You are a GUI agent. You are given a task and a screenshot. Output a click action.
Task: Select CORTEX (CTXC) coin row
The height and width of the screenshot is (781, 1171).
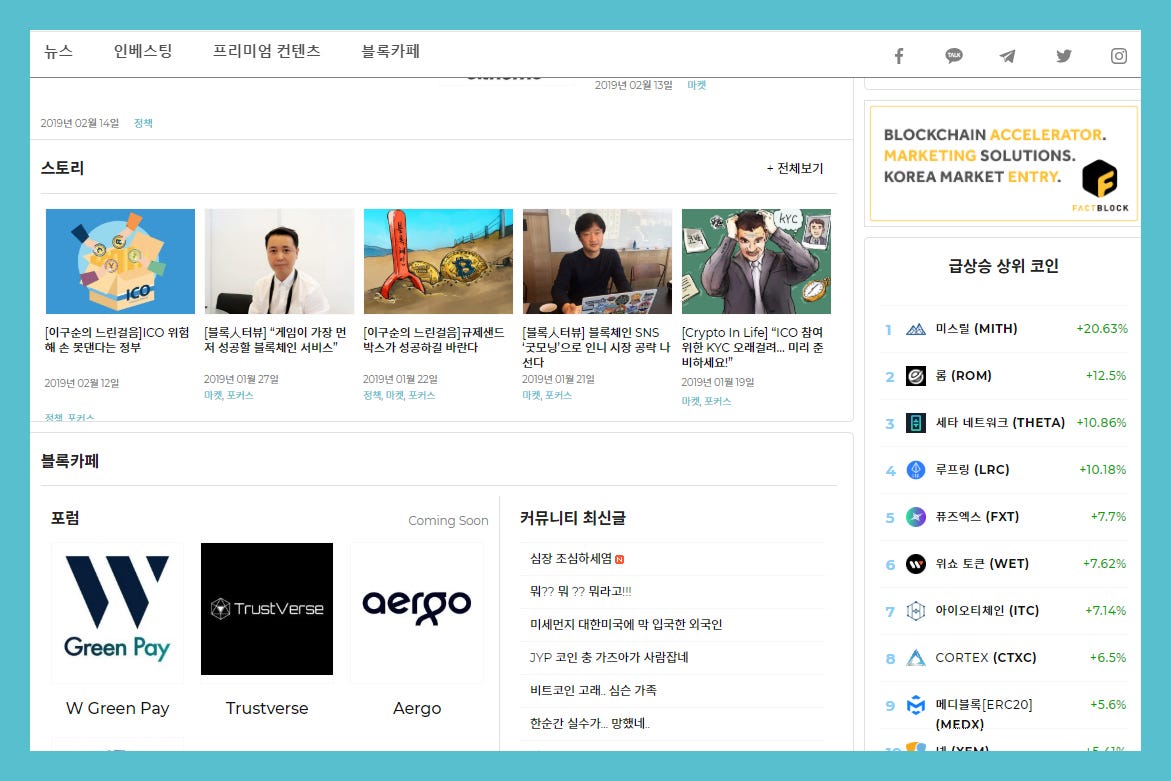click(1004, 658)
